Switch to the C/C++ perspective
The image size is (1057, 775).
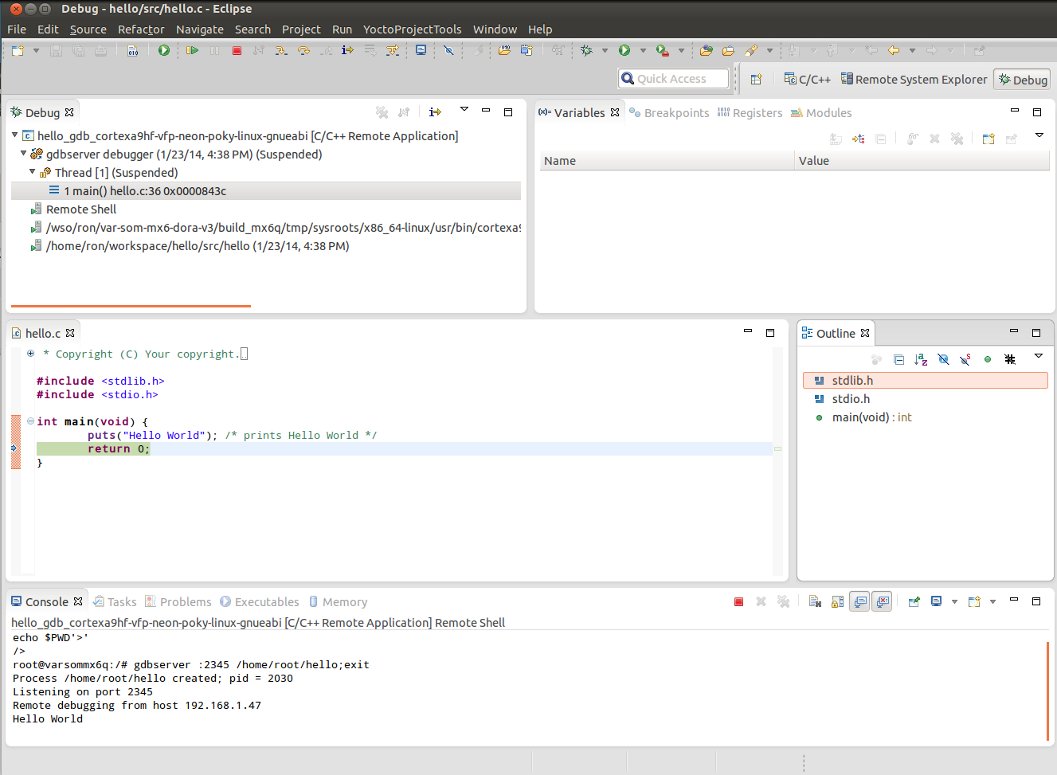click(x=808, y=80)
